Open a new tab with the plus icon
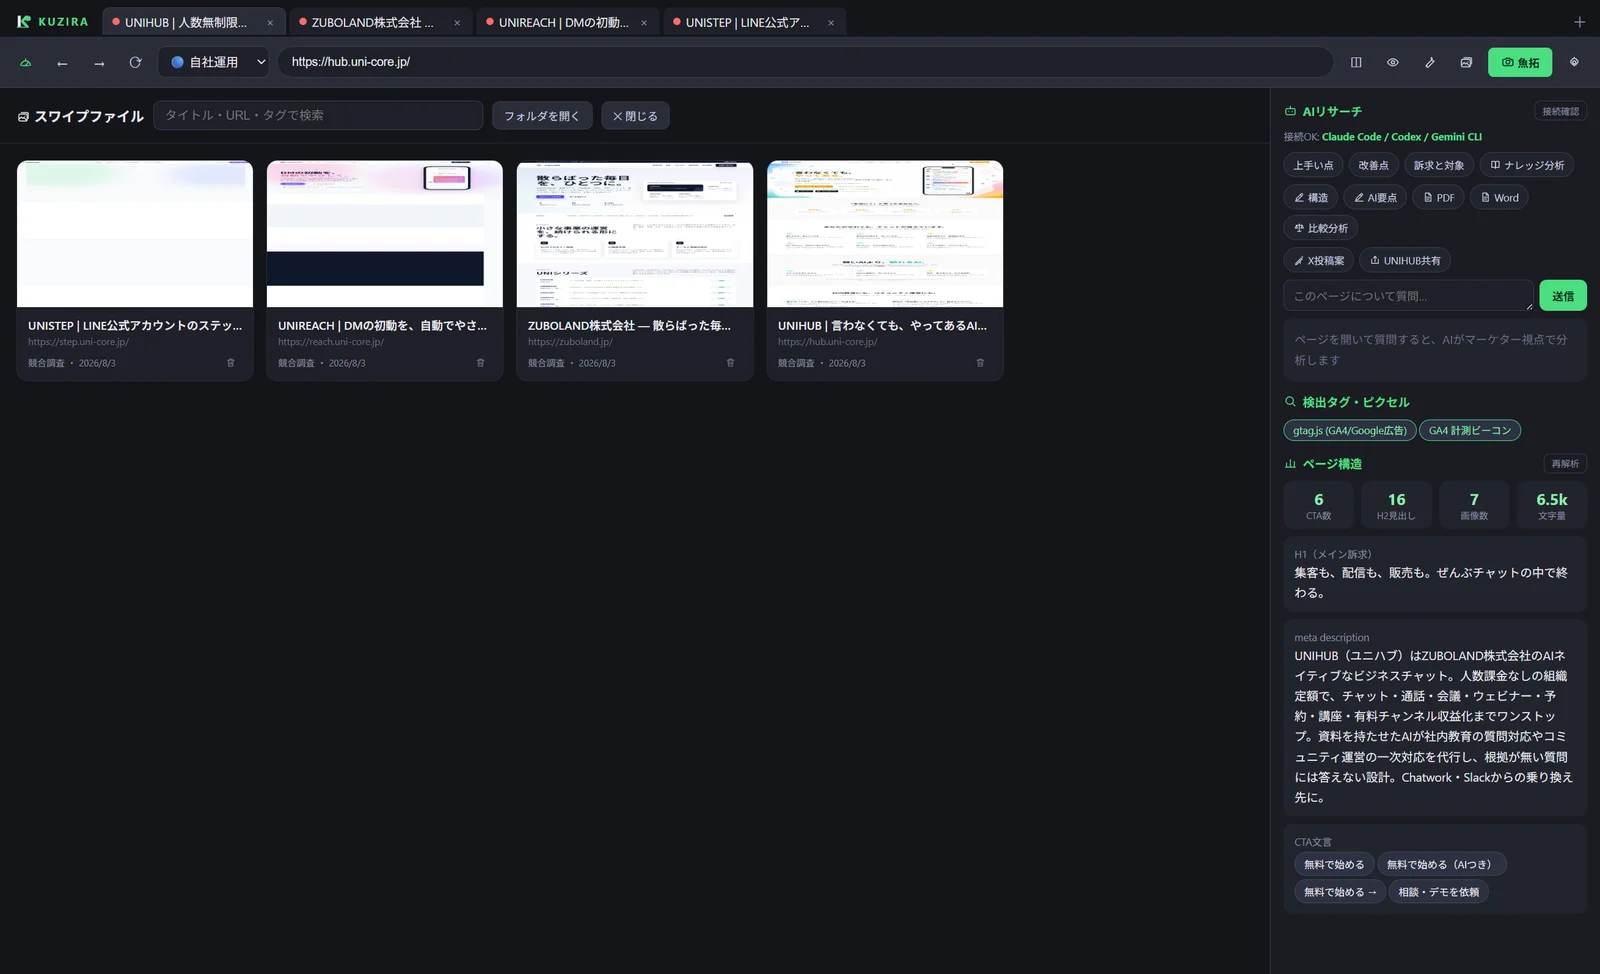 tap(1579, 22)
